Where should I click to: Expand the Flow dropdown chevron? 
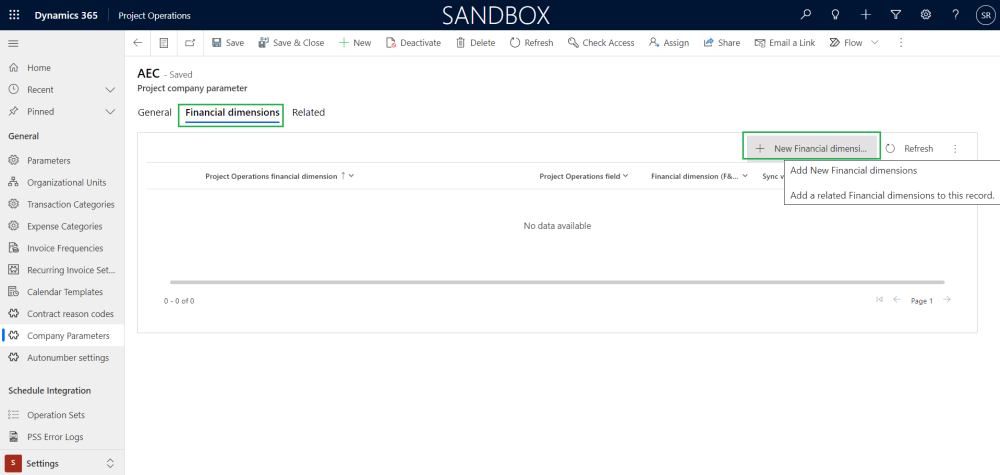[x=874, y=43]
